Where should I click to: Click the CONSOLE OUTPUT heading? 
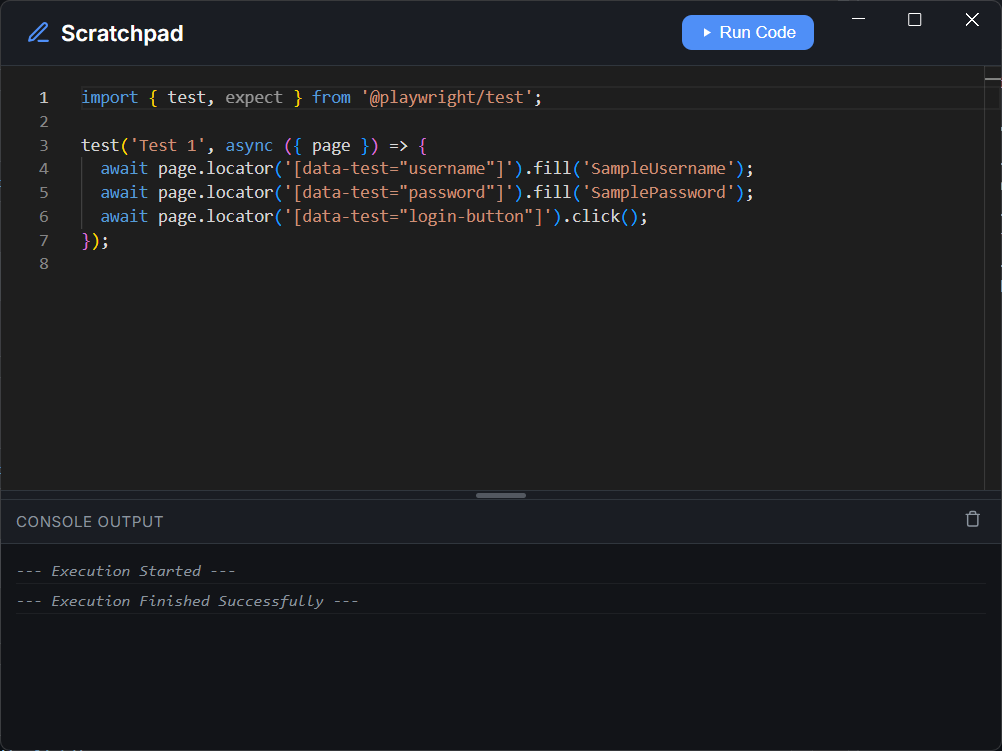(x=89, y=522)
